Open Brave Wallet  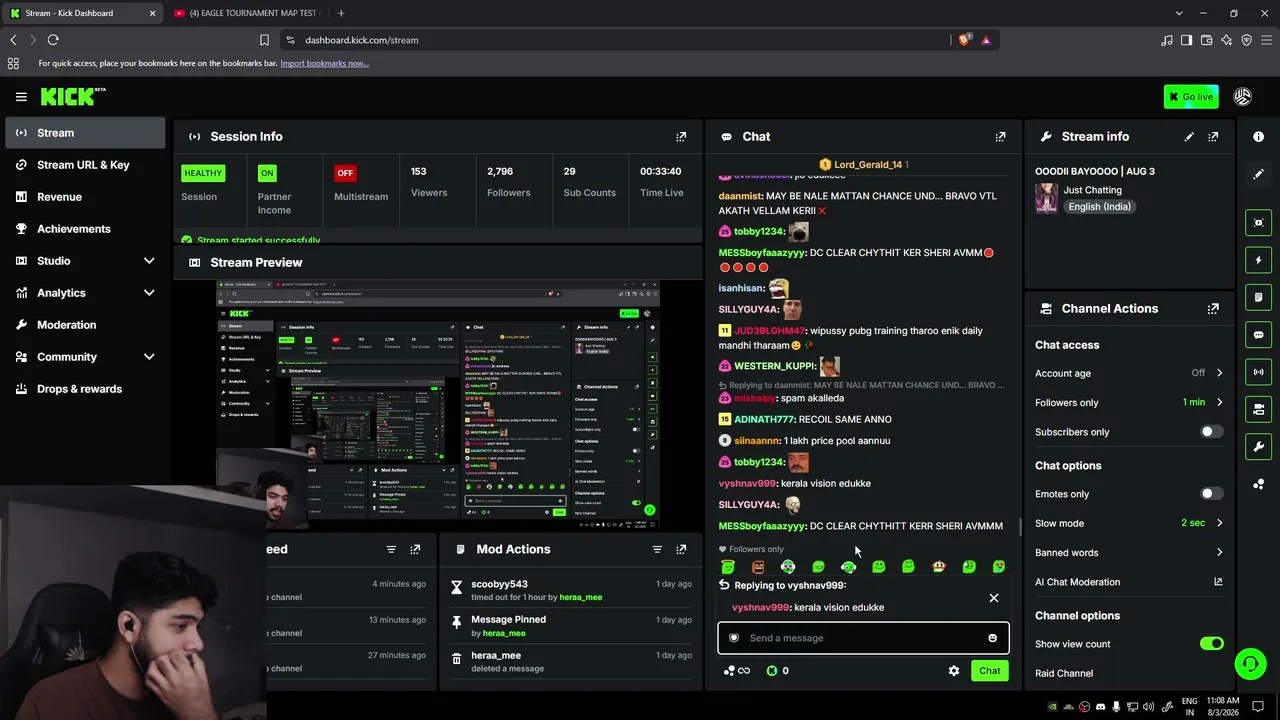coord(1206,40)
